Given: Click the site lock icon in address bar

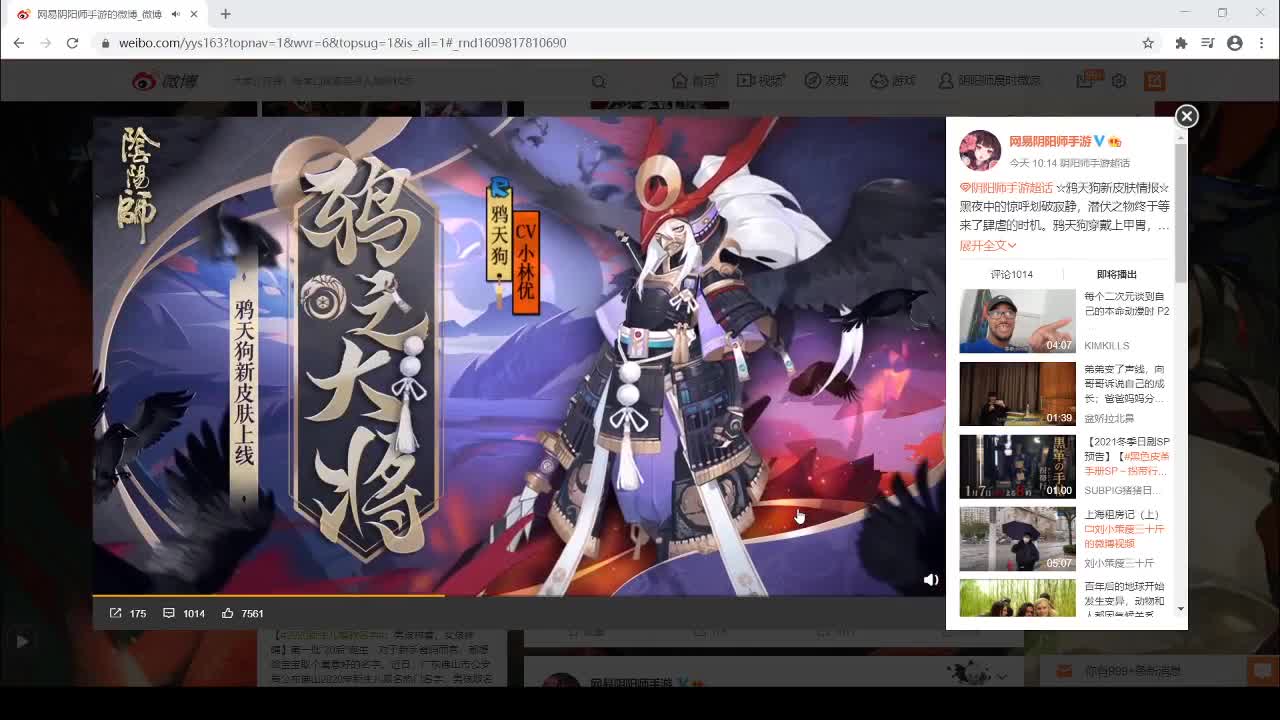Looking at the screenshot, I should pyautogui.click(x=105, y=43).
